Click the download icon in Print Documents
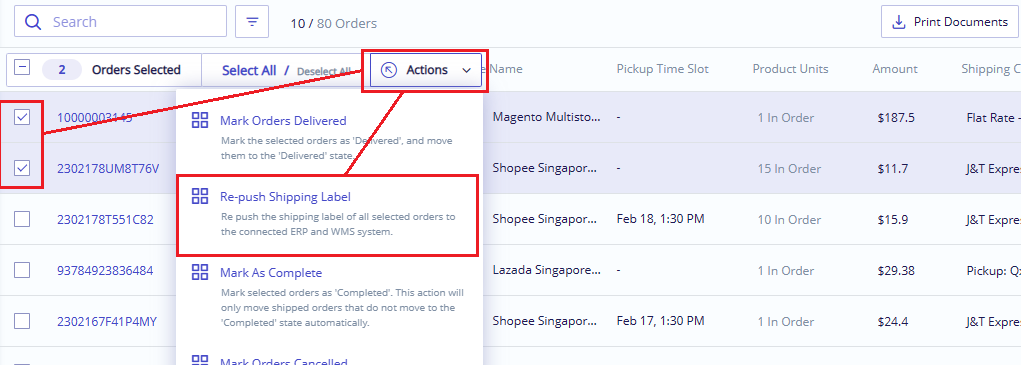This screenshot has height=365, width=1021. pyautogui.click(x=899, y=22)
